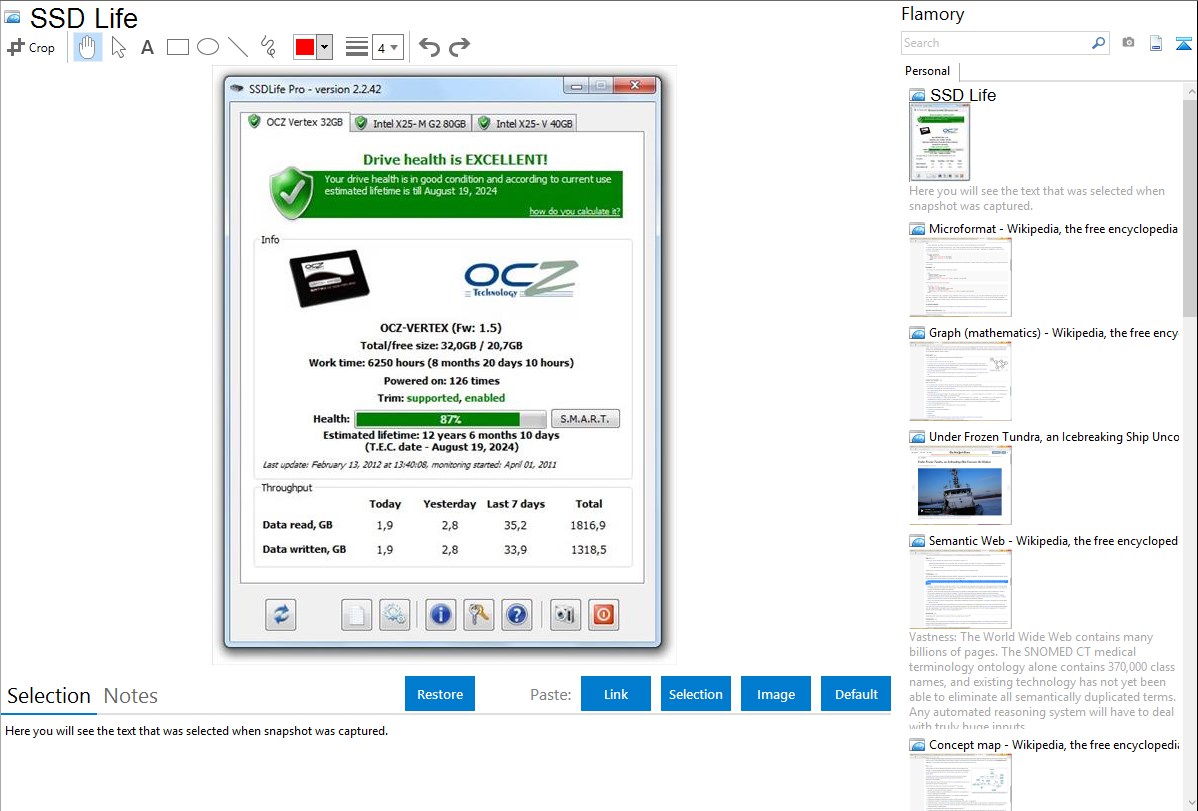Open the Intel X25-M G2 80GB tab
Screen dimensions: 1198x811
coord(410,123)
